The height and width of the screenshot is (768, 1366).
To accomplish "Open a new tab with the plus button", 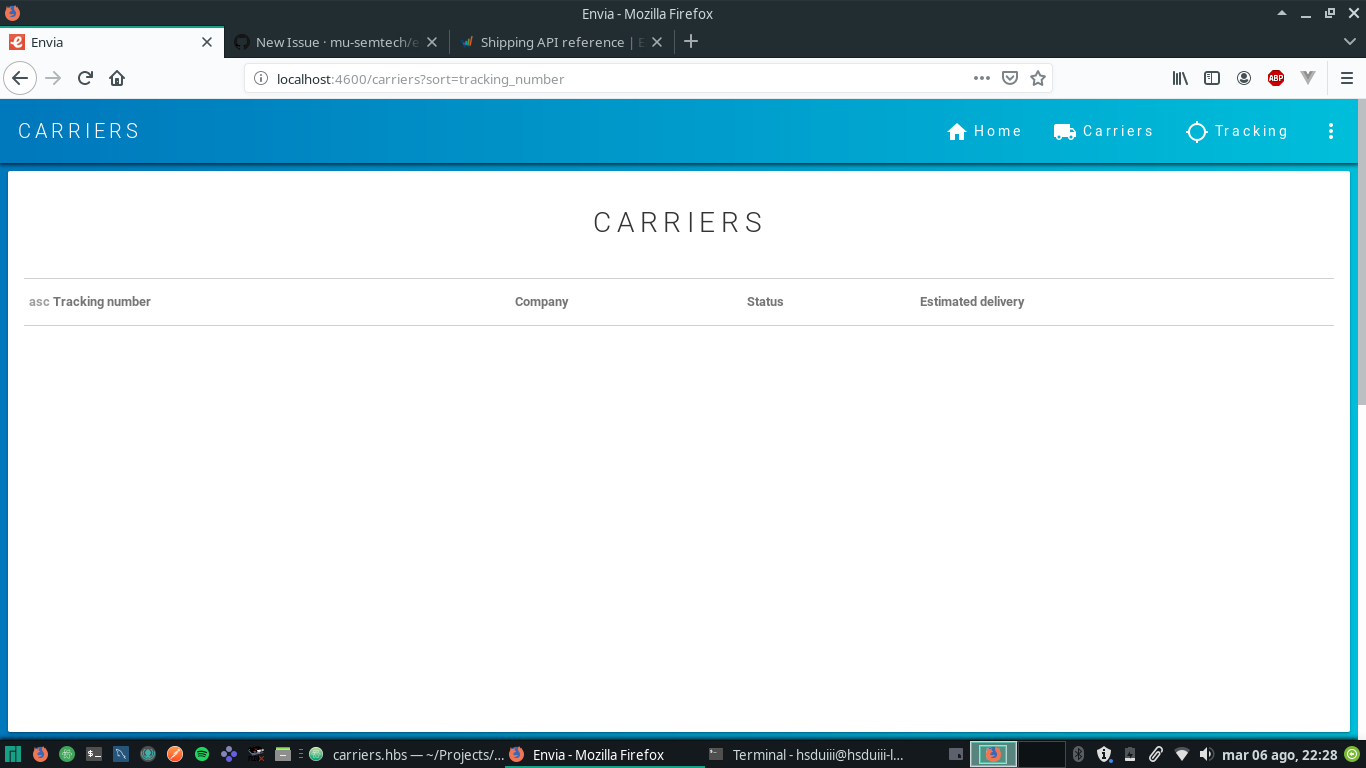I will (690, 42).
